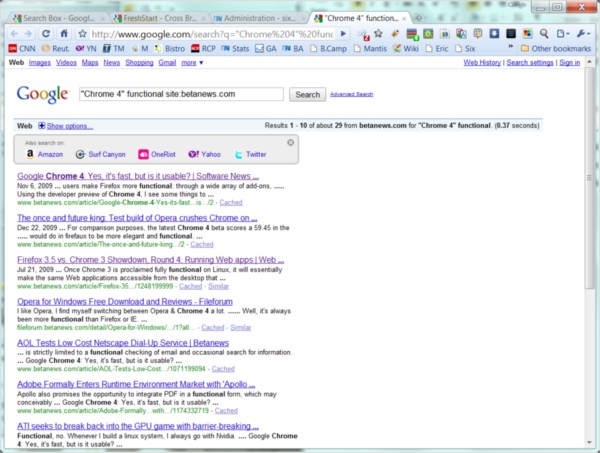The image size is (600, 453).
Task: Bookmark this page with the star in address bar
Action: [82, 34]
